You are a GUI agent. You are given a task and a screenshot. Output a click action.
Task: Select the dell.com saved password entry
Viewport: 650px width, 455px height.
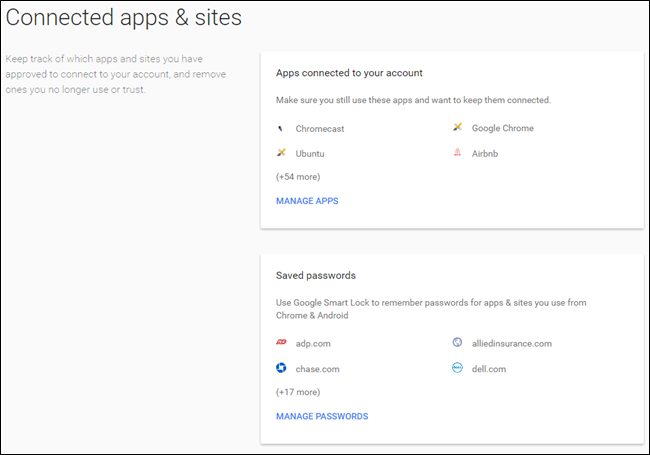(489, 369)
